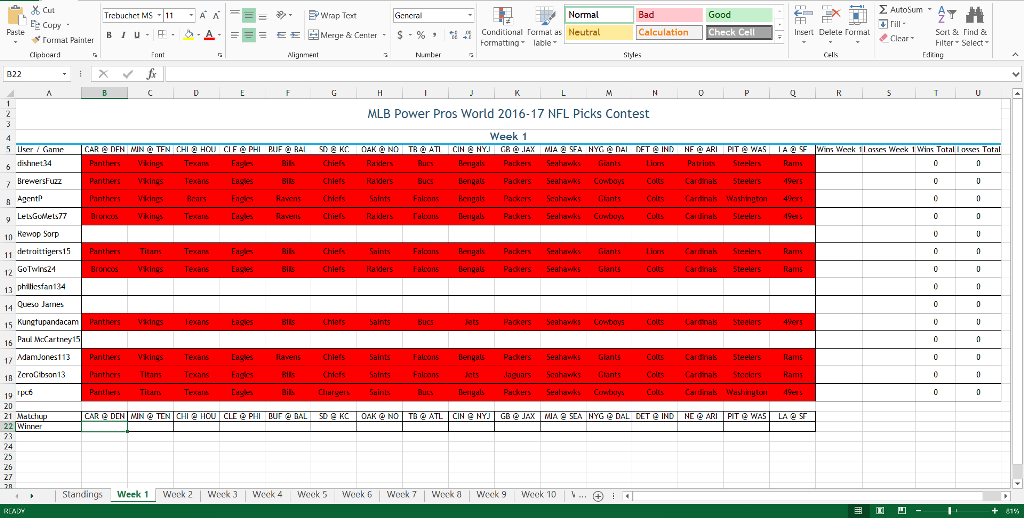Add a new sheet with plus icon

pos(598,496)
